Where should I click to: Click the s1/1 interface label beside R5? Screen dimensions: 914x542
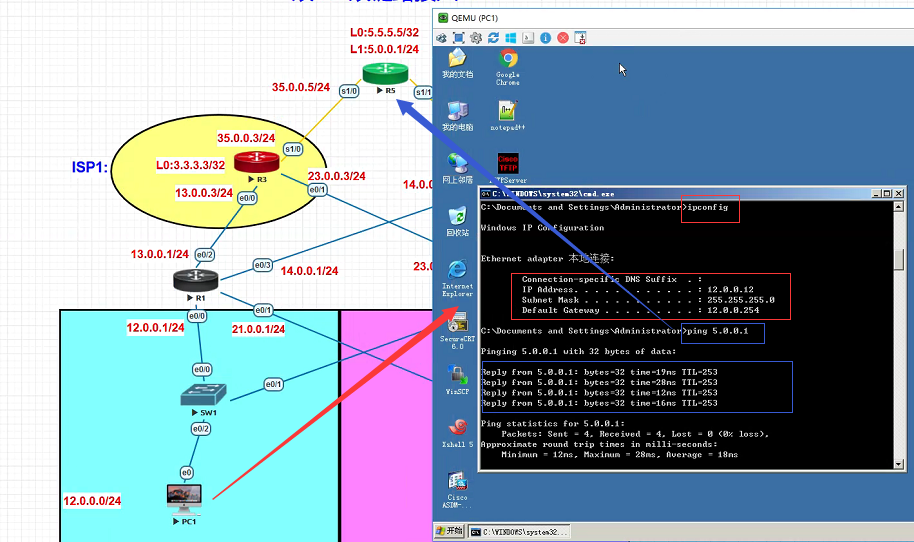click(x=423, y=92)
